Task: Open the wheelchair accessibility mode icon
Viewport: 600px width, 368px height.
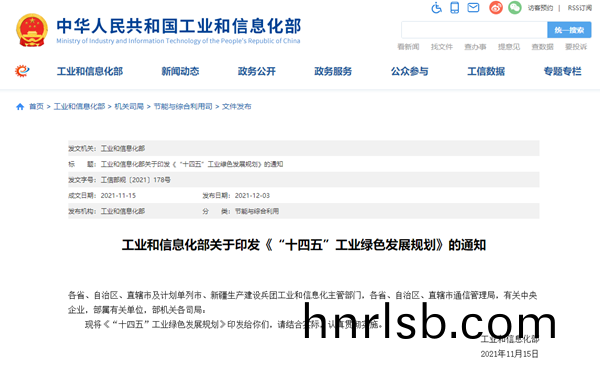Action: coord(436,8)
